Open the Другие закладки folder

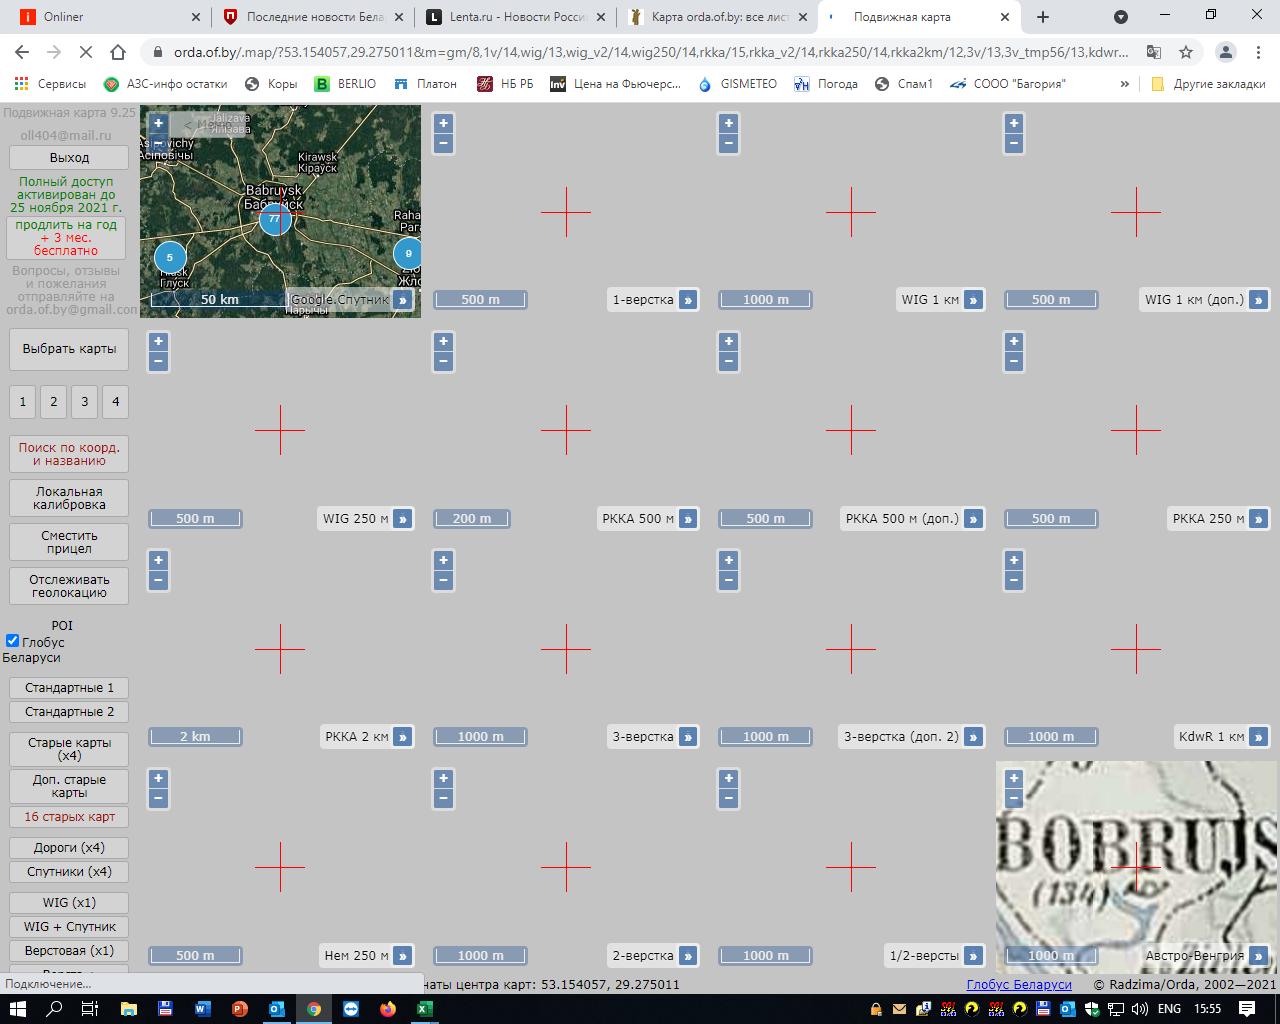pyautogui.click(x=1208, y=84)
